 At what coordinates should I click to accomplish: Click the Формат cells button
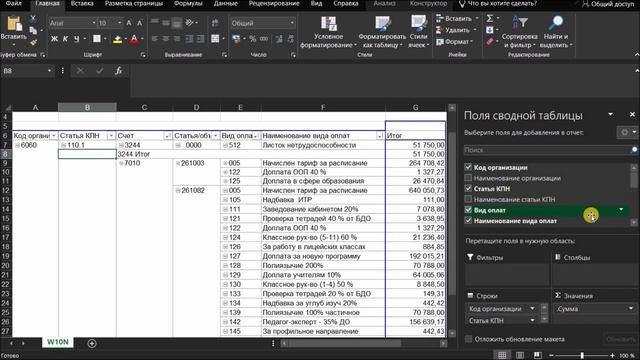(453, 42)
